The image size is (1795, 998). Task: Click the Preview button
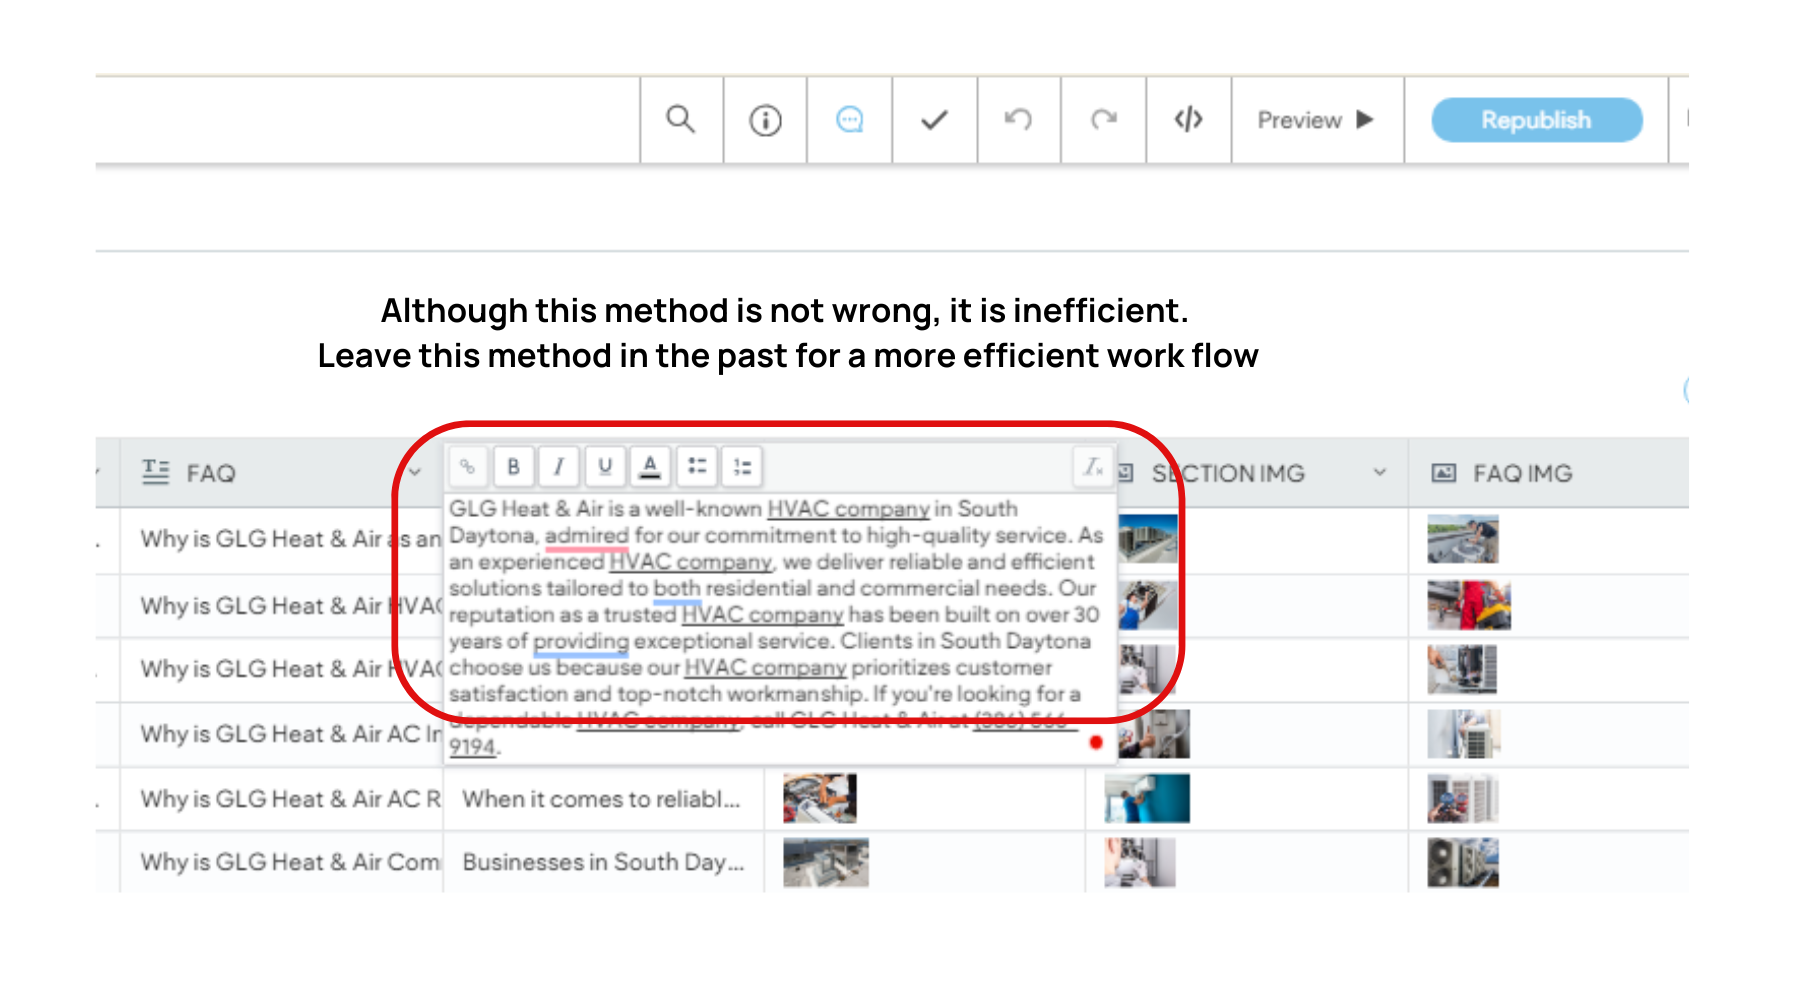pyautogui.click(x=1316, y=120)
